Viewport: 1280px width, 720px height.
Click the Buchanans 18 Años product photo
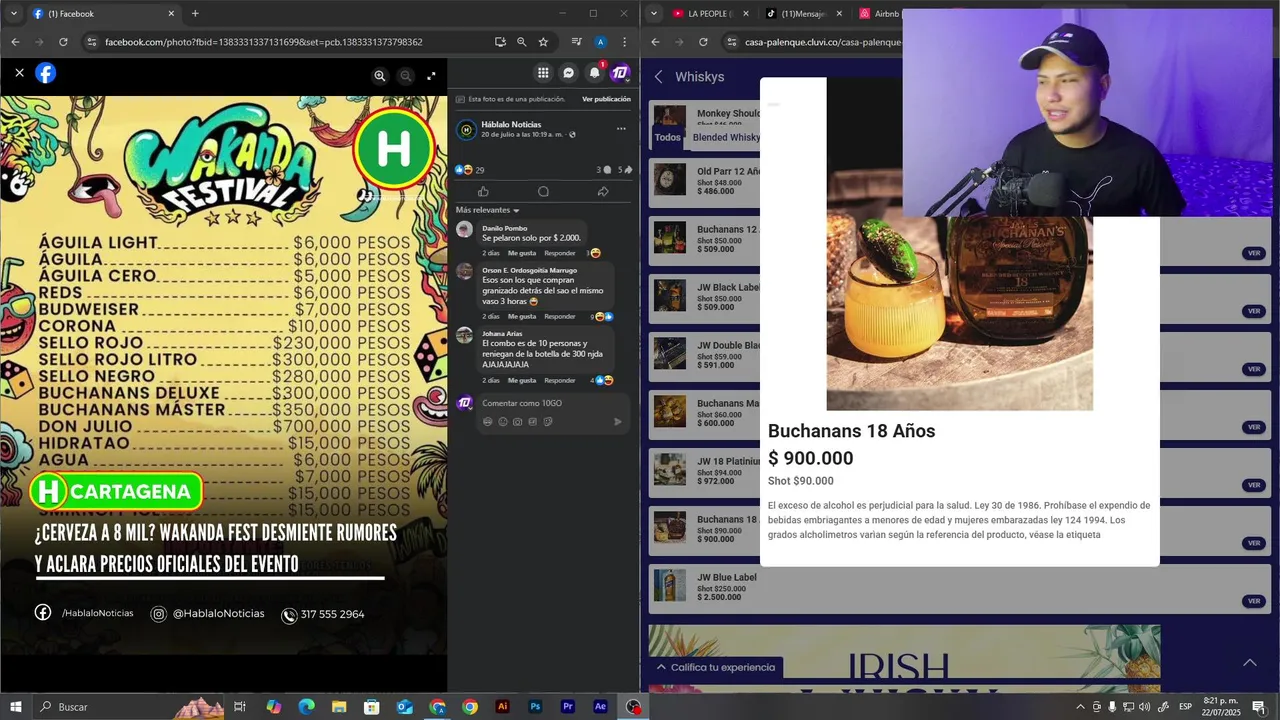coord(960,244)
